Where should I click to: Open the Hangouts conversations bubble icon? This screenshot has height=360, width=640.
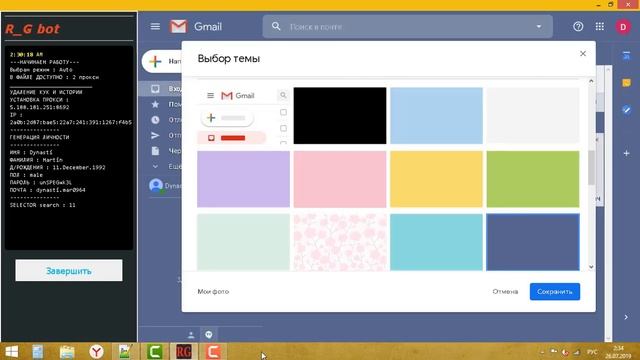tap(209, 335)
